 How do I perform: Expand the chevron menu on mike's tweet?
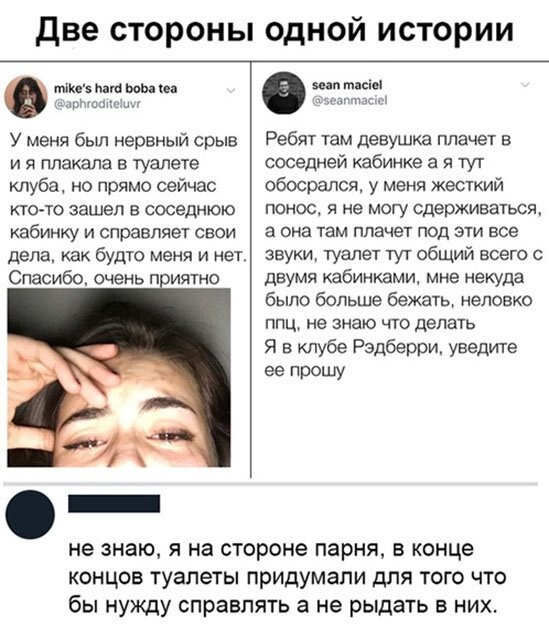point(231,91)
